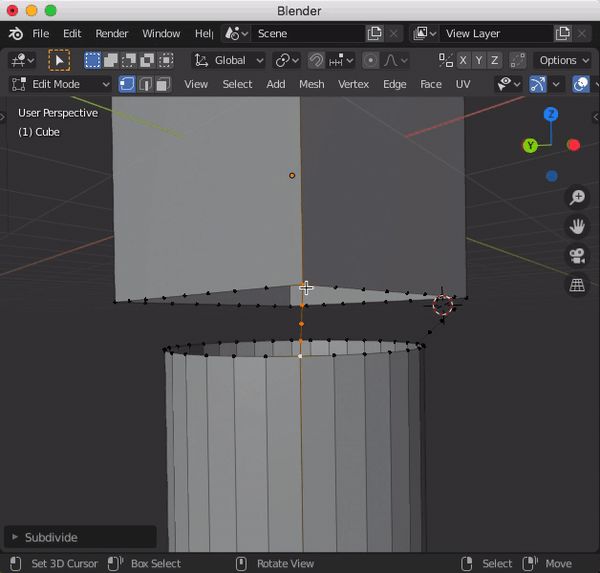Image resolution: width=600 pixels, height=573 pixels.
Task: Click the blue Z axis gizmo ball
Action: click(x=551, y=114)
